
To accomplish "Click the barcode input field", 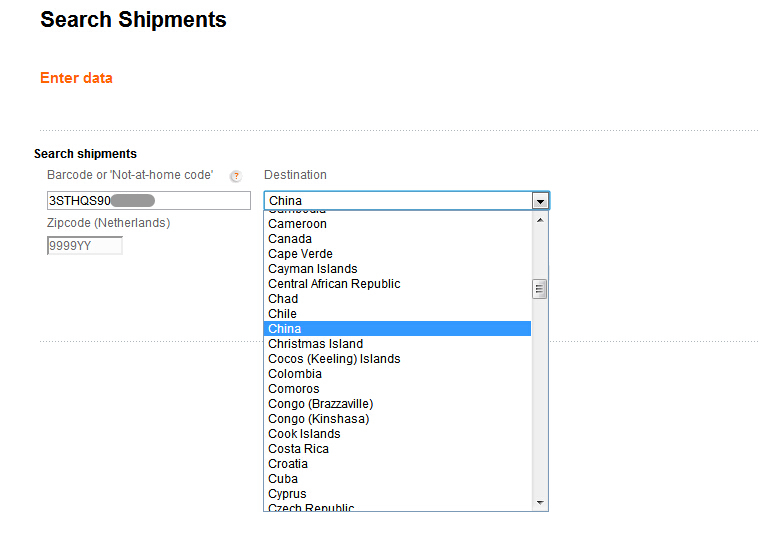I will pyautogui.click(x=149, y=200).
